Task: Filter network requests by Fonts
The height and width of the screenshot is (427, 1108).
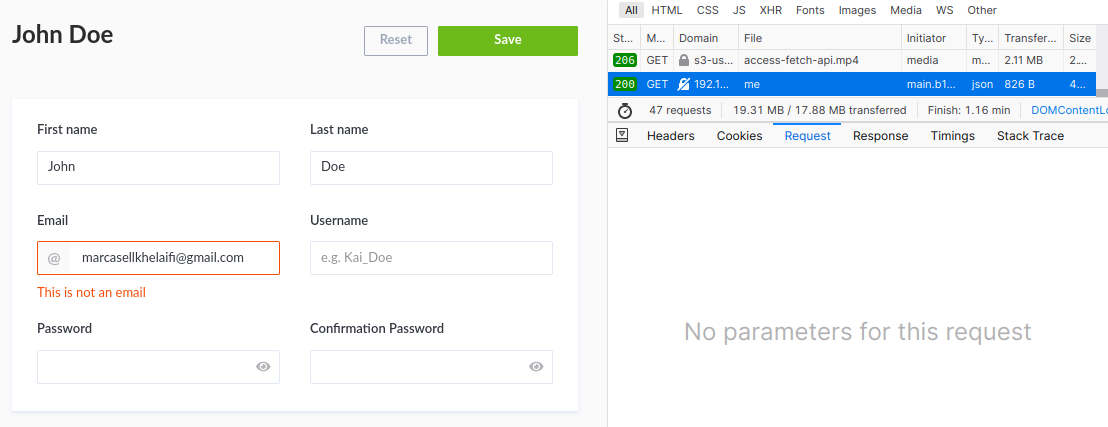Action: tap(810, 10)
